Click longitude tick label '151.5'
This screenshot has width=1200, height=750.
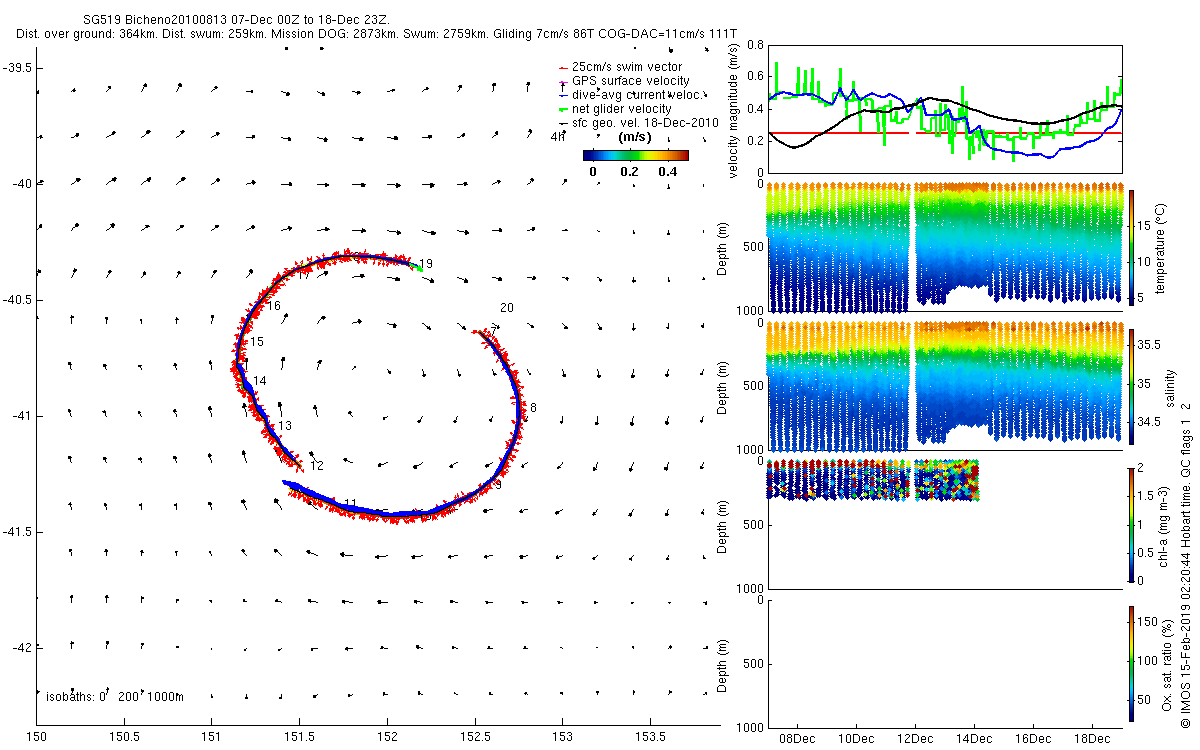300,738
